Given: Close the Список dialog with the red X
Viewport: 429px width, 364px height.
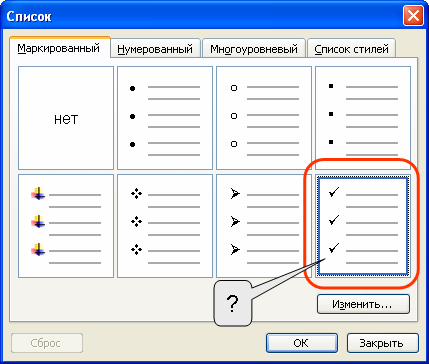Looking at the screenshot, I should pyautogui.click(x=413, y=16).
